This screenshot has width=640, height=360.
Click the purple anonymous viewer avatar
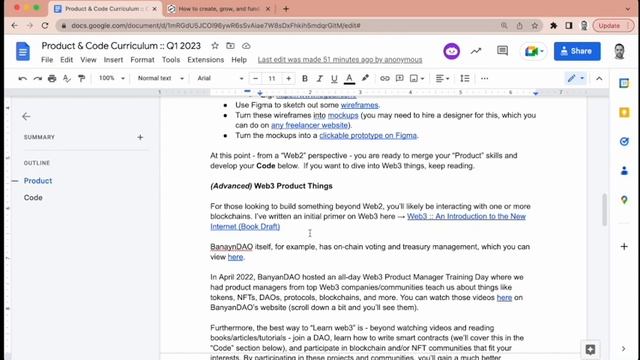(451, 51)
